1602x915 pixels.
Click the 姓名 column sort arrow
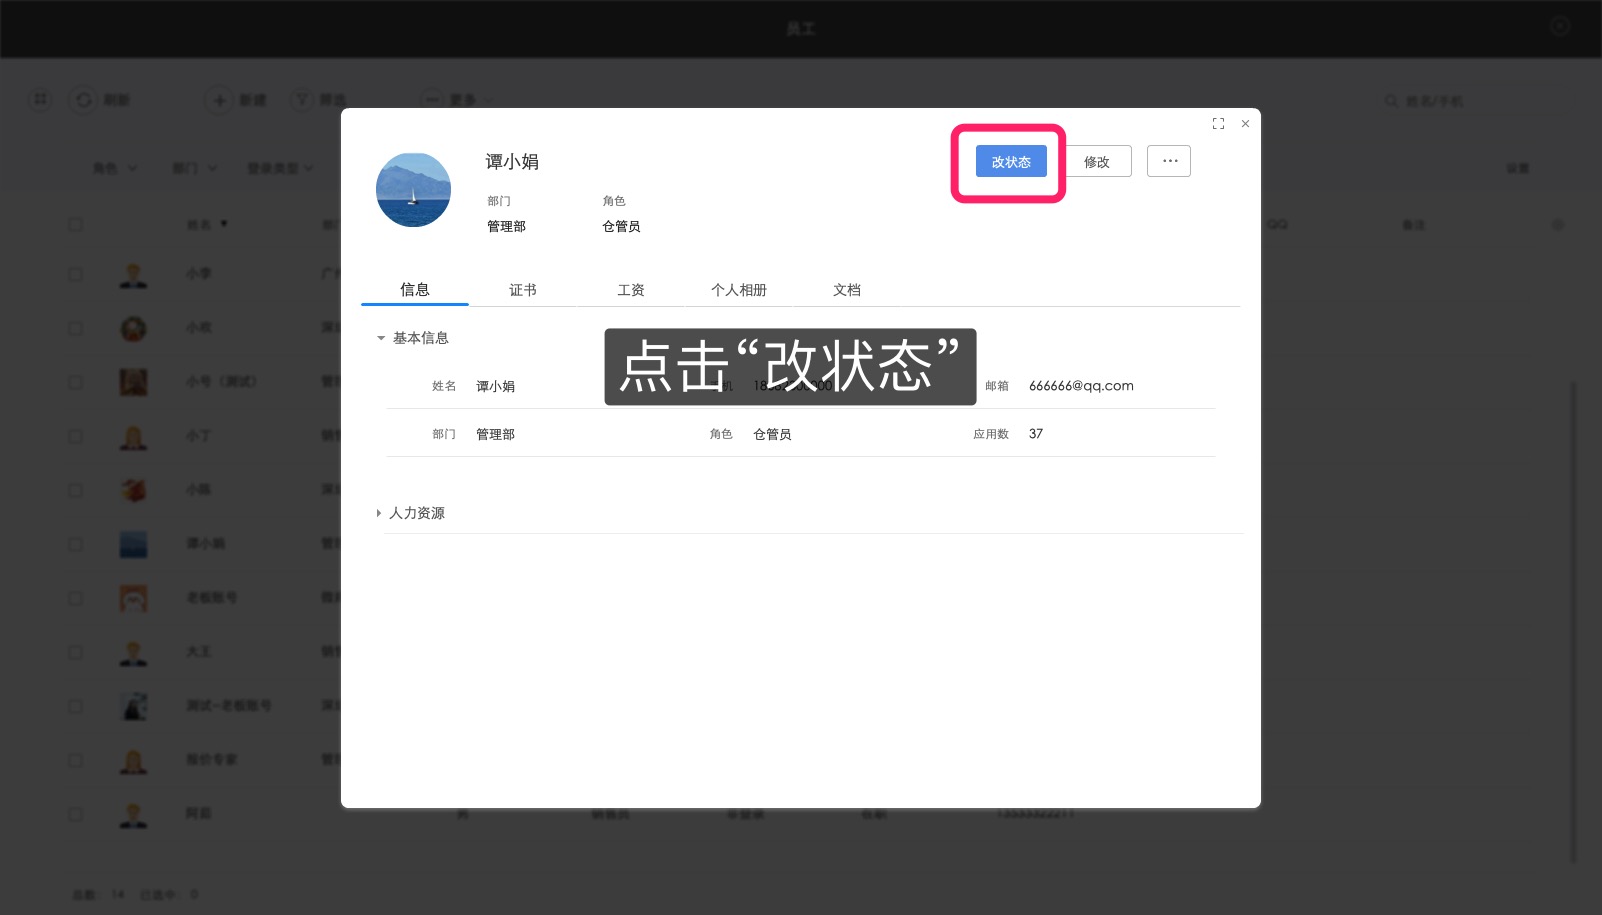click(224, 224)
